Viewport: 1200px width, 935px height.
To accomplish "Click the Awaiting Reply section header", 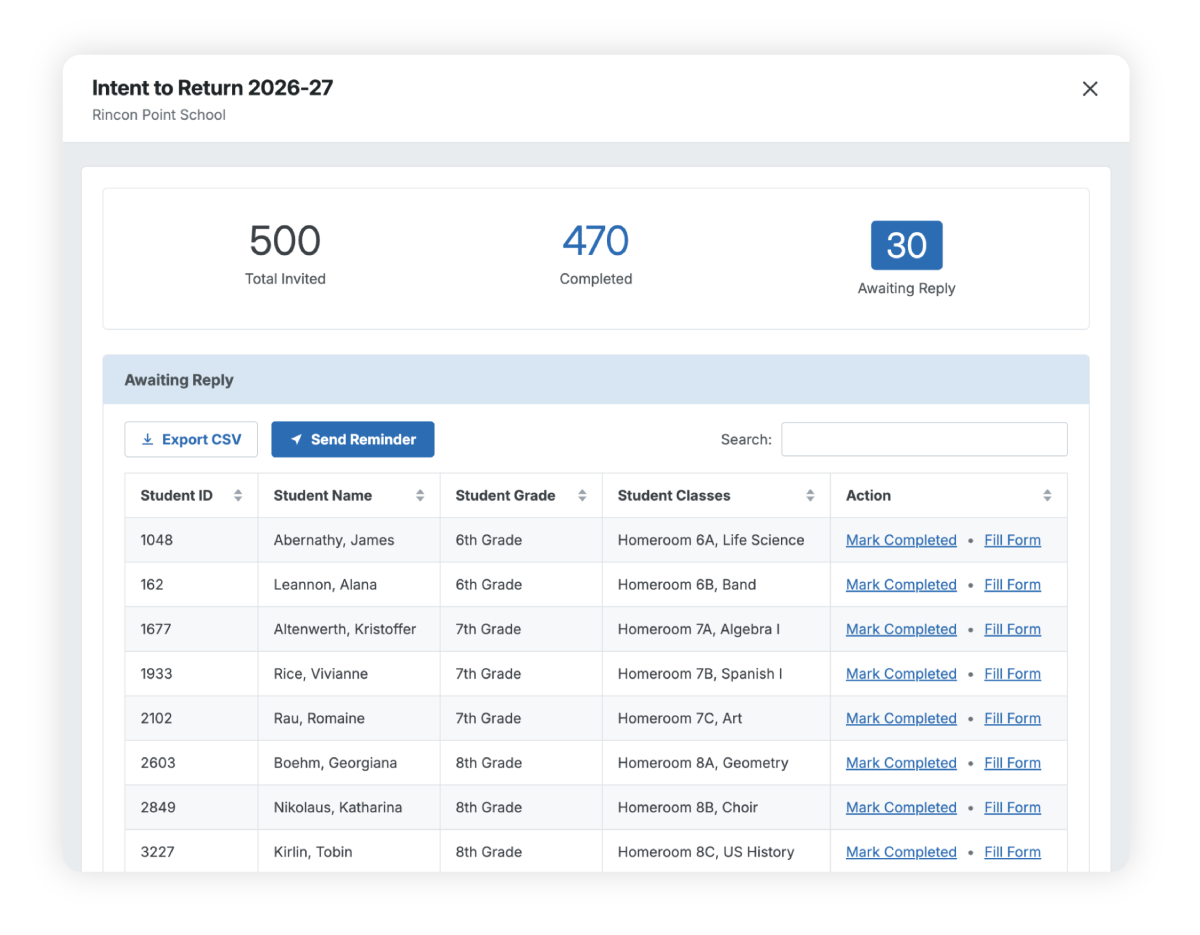I will [596, 380].
